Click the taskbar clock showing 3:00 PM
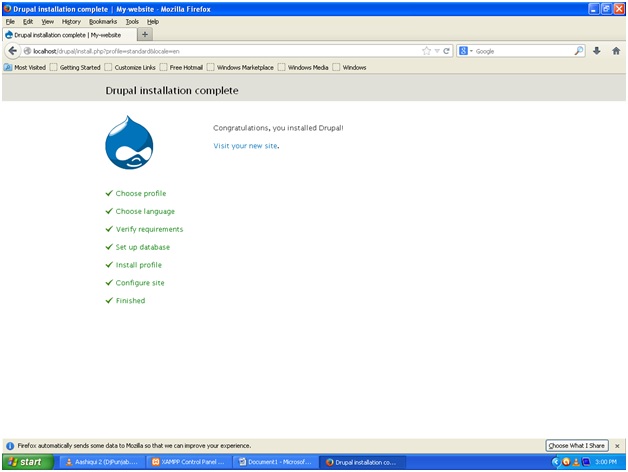 coord(606,462)
